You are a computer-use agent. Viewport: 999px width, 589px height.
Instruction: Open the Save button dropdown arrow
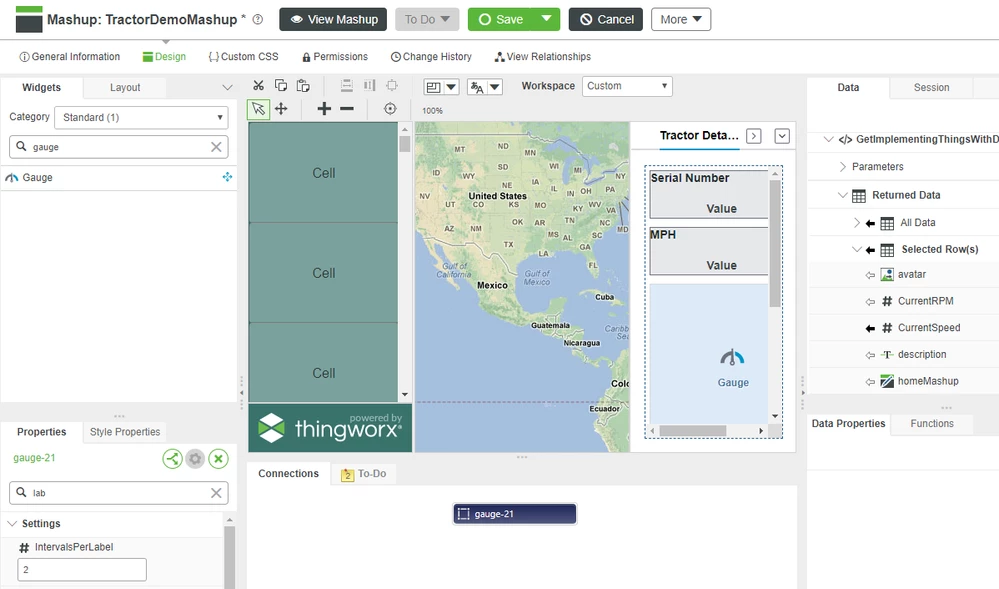point(546,19)
